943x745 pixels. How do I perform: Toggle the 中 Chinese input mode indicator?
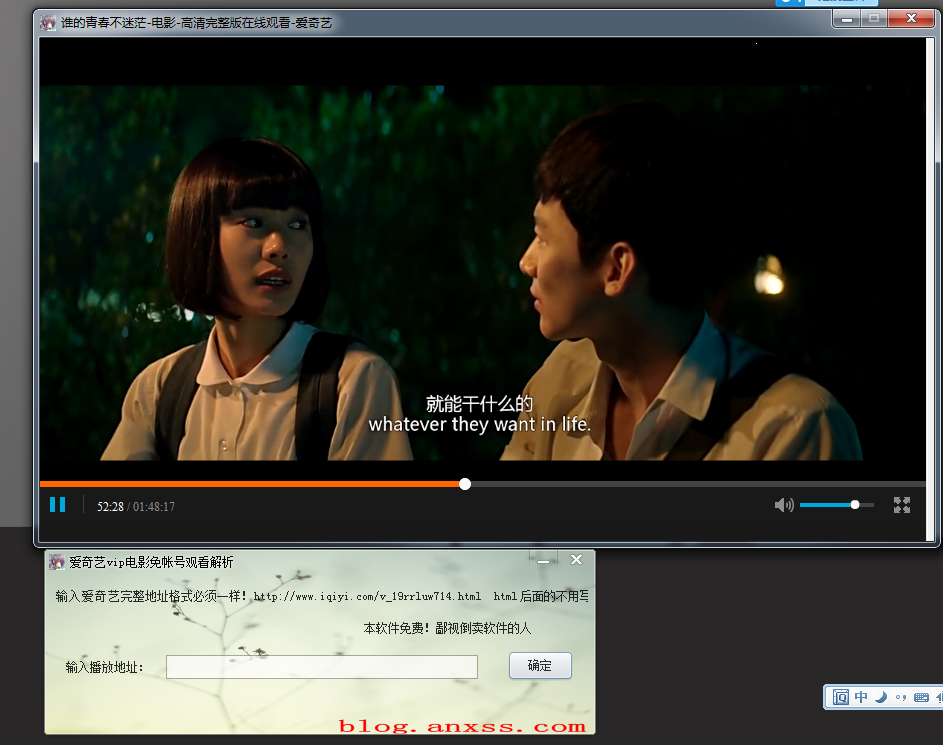coord(861,697)
